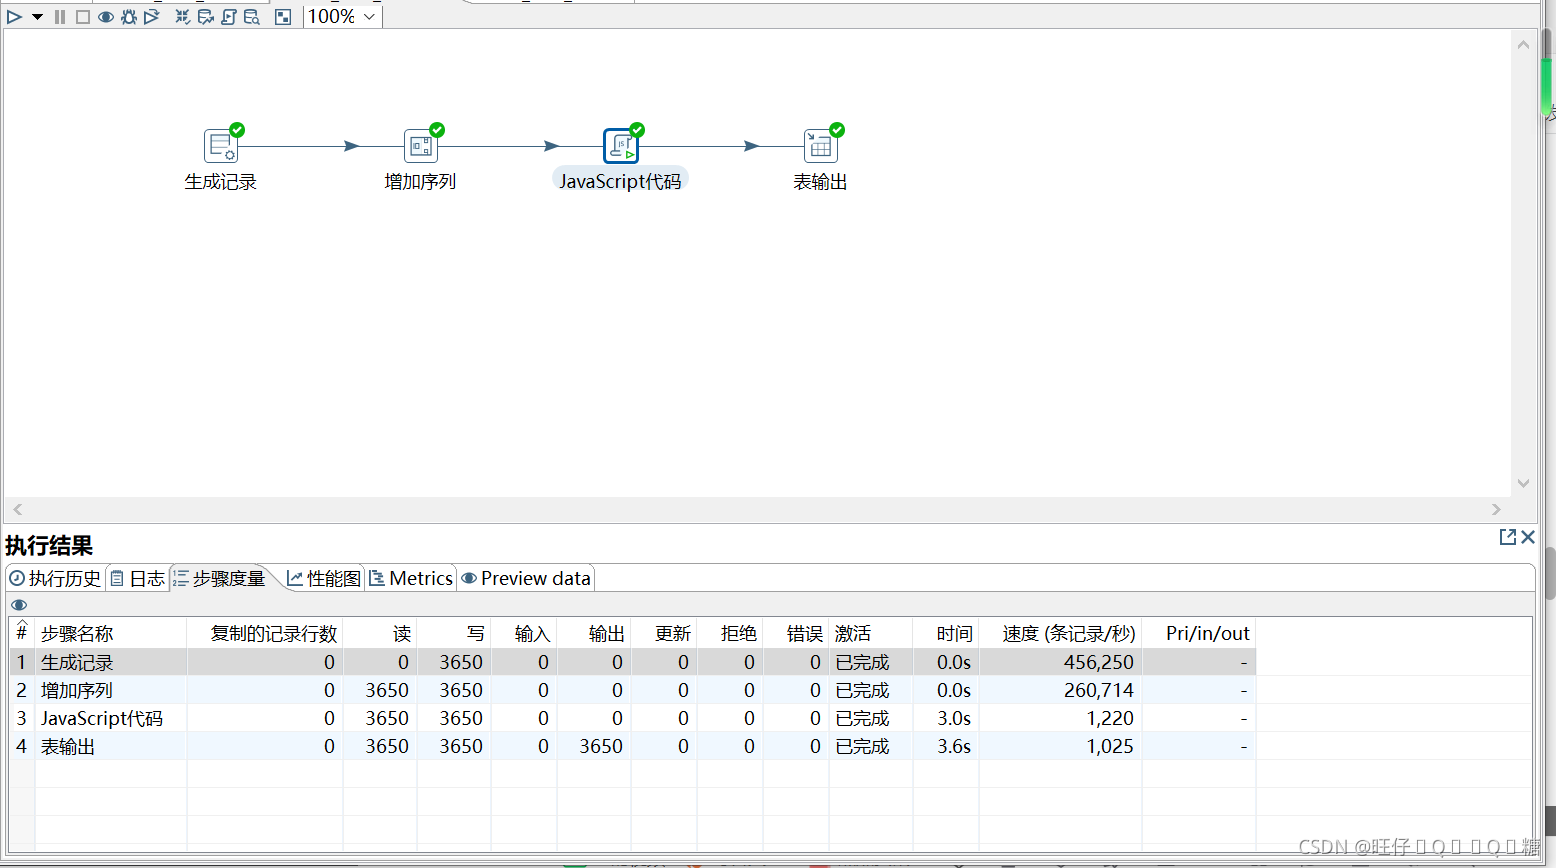Select the 表输出 step icon
The width and height of the screenshot is (1556, 868).
tap(821, 146)
